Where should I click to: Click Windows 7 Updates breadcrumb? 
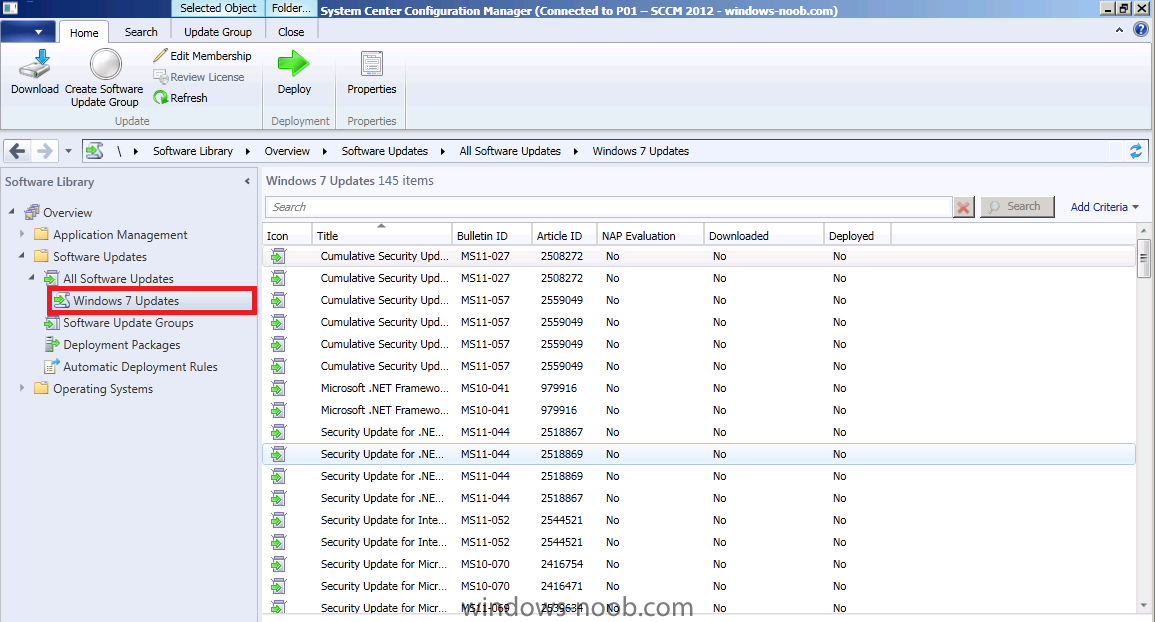point(641,151)
